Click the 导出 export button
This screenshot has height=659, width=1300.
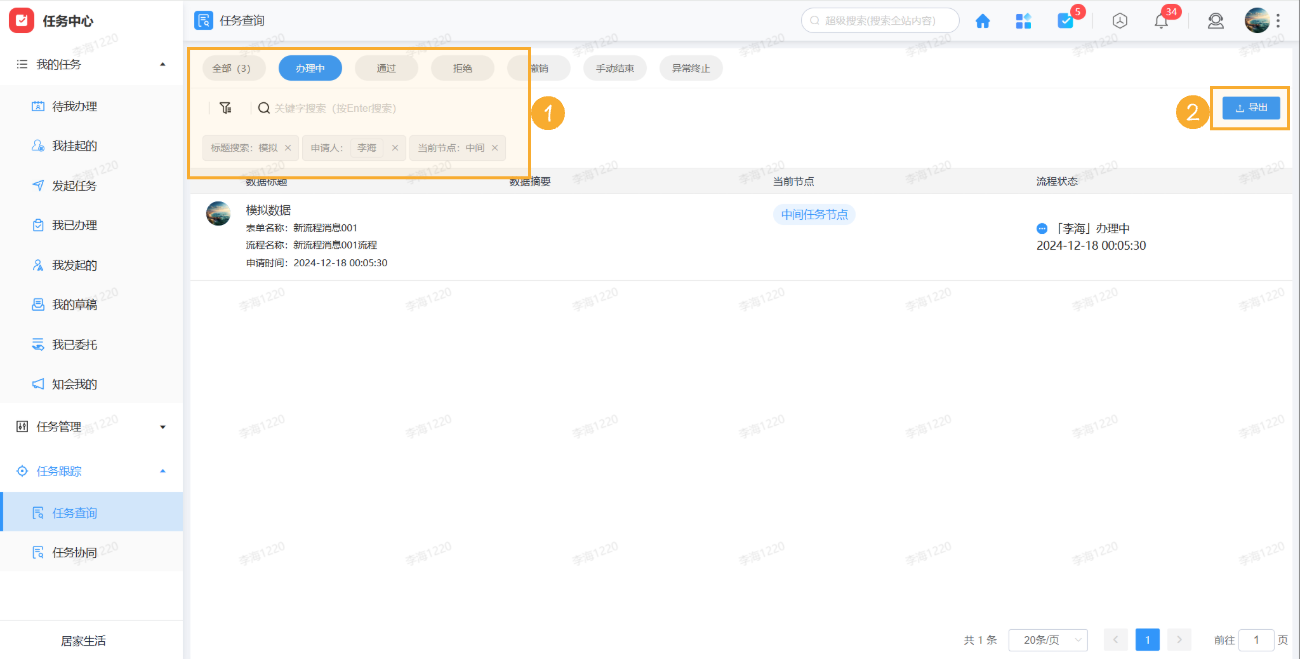(1250, 108)
